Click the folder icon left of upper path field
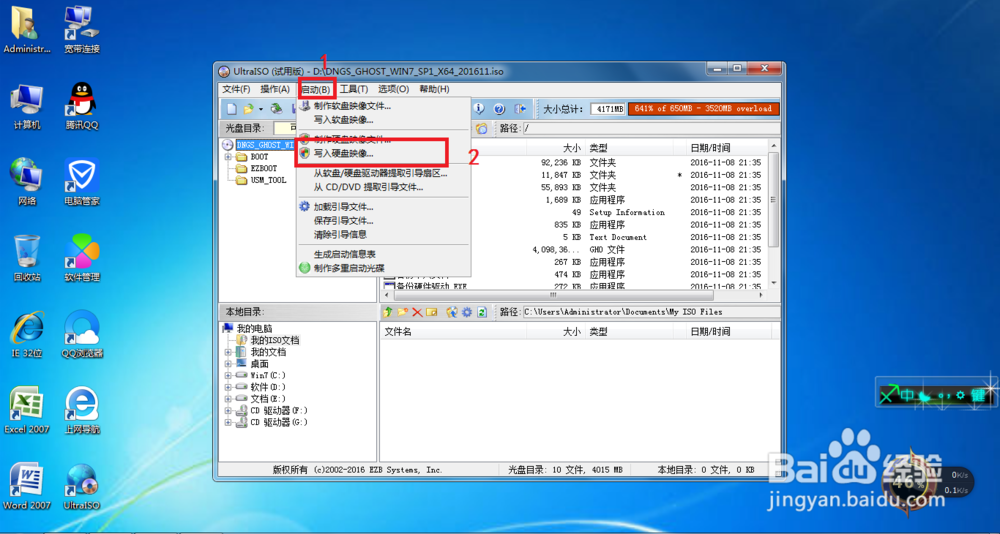The width and height of the screenshot is (1000, 534). tap(482, 128)
